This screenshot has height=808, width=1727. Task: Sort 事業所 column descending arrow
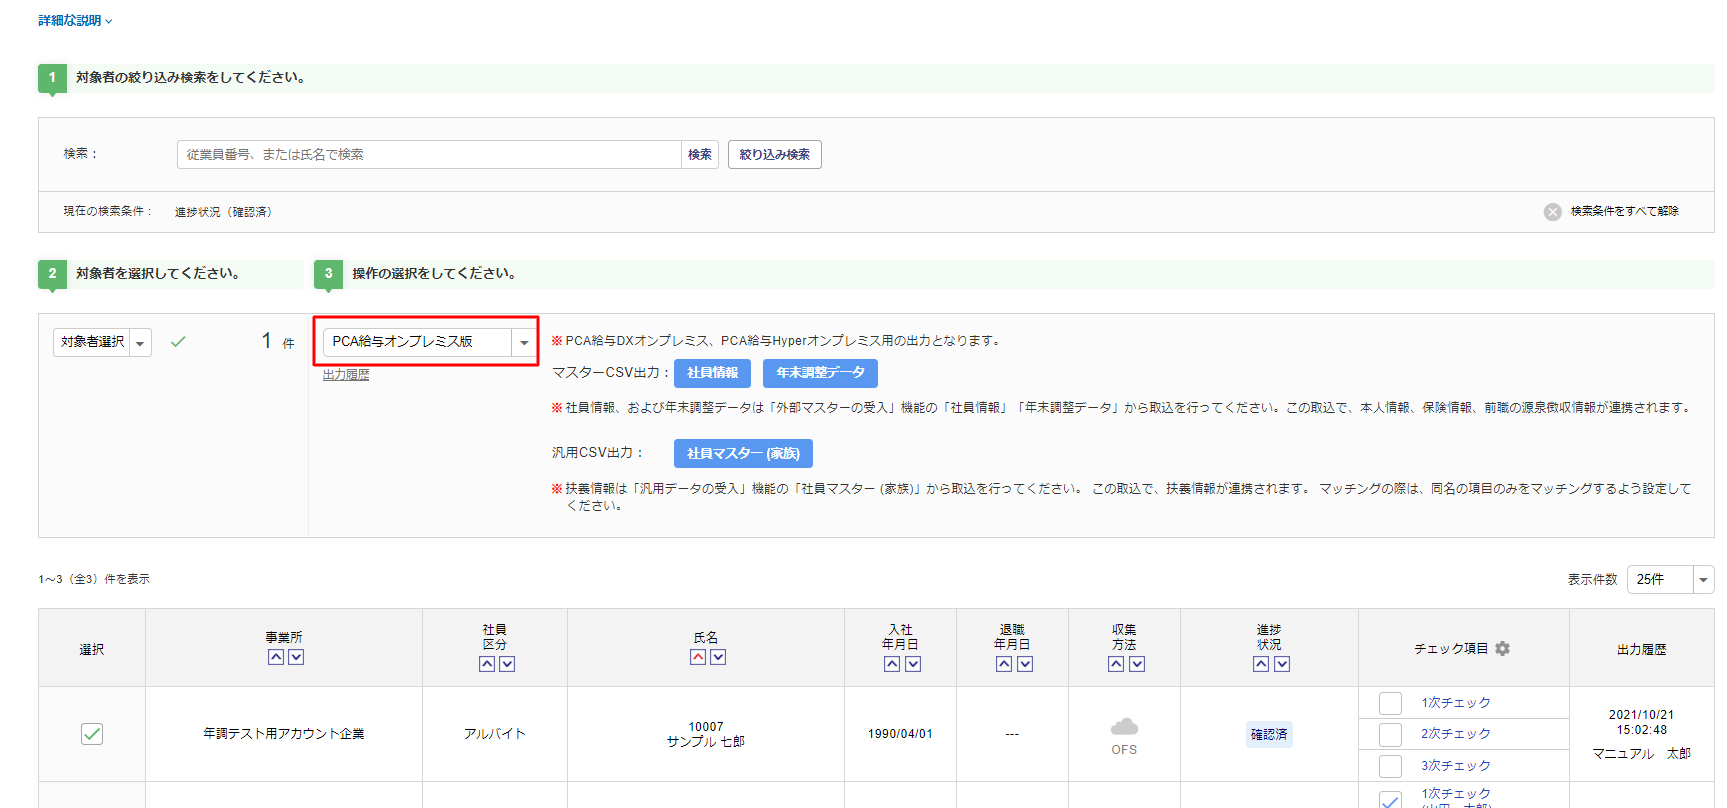click(296, 657)
